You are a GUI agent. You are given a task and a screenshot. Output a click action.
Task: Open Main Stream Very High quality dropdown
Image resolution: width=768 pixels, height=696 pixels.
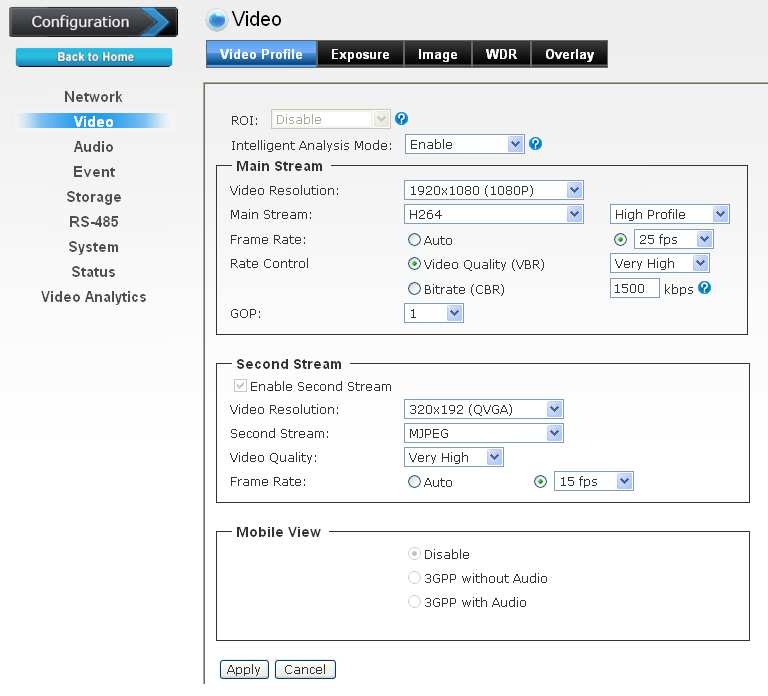(659, 263)
